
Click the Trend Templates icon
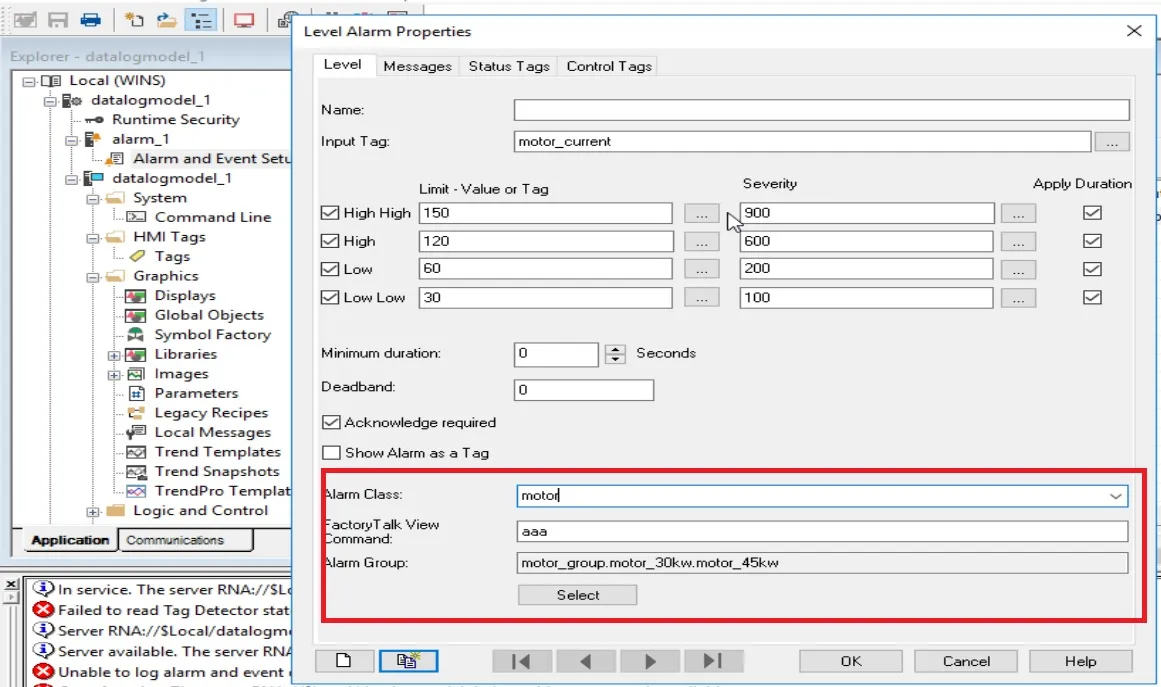pos(135,452)
